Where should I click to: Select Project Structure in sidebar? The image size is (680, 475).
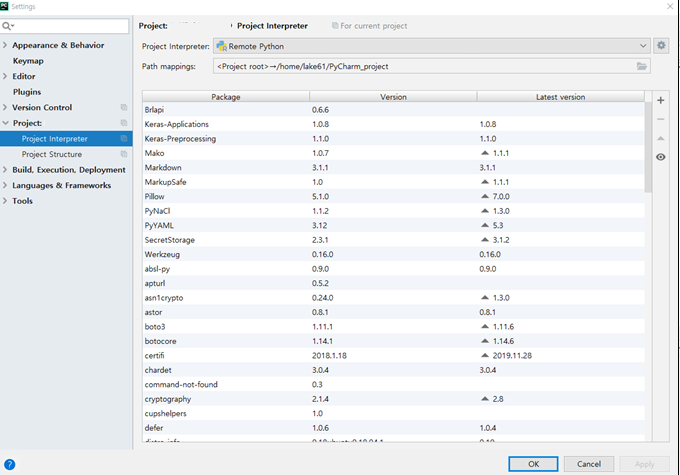(52, 154)
